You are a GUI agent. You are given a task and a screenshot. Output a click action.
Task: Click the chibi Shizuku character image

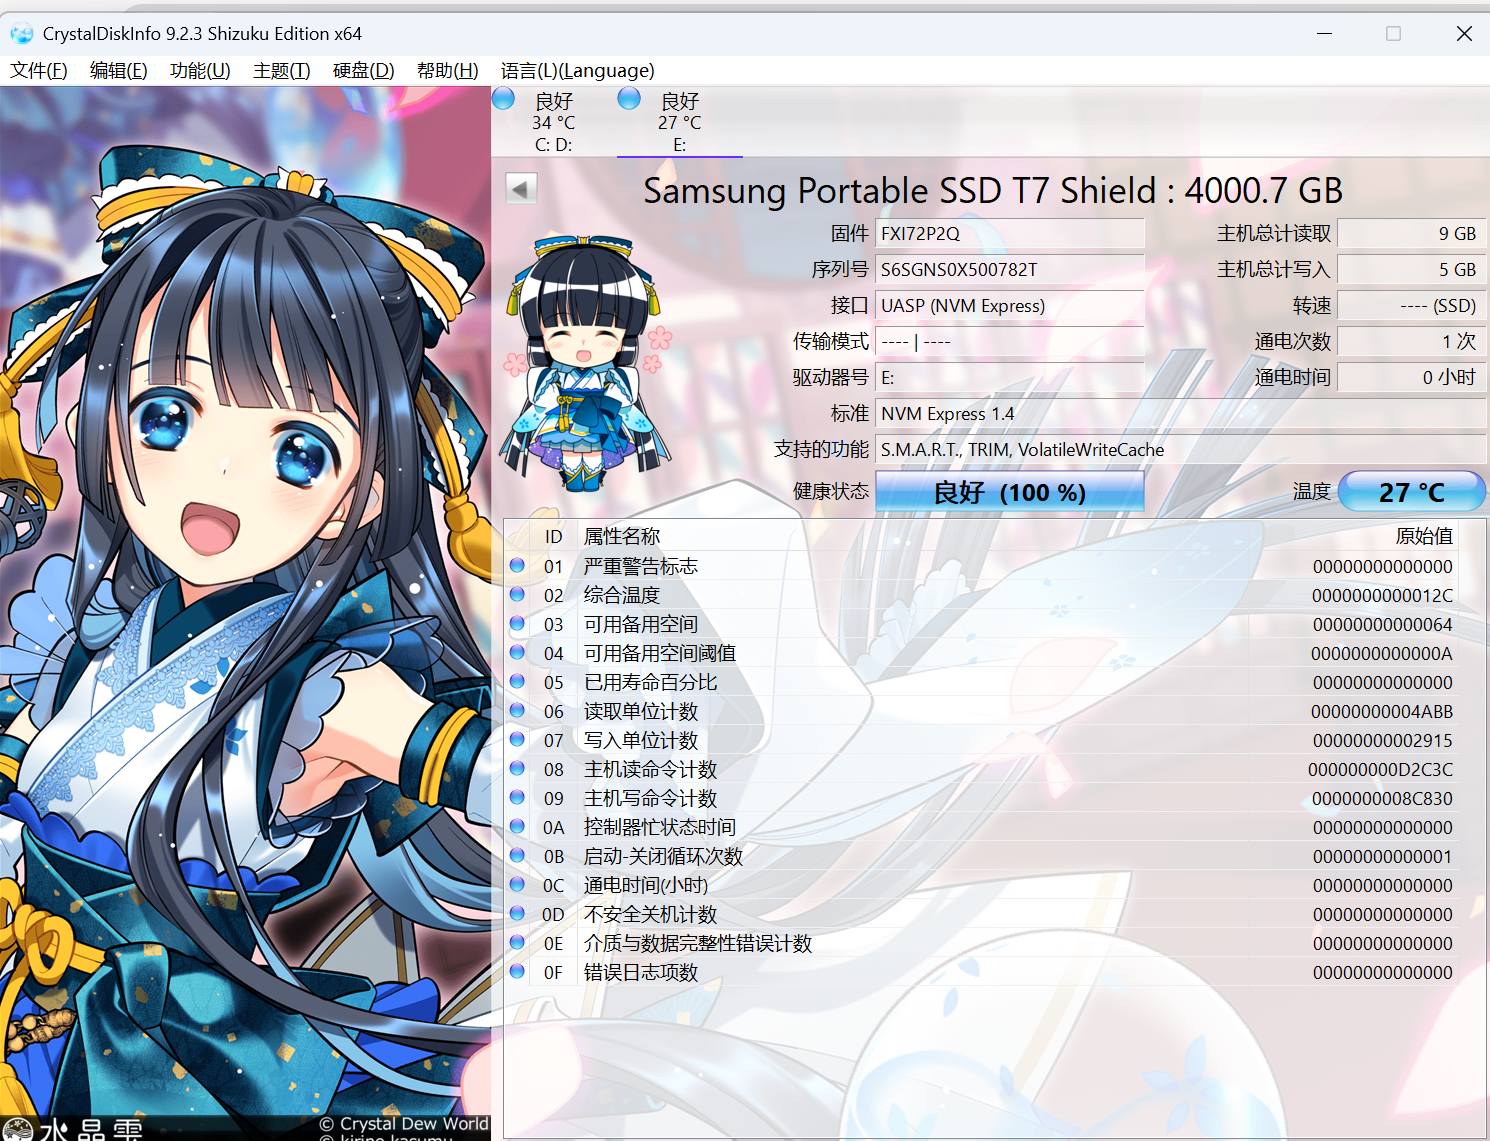584,362
